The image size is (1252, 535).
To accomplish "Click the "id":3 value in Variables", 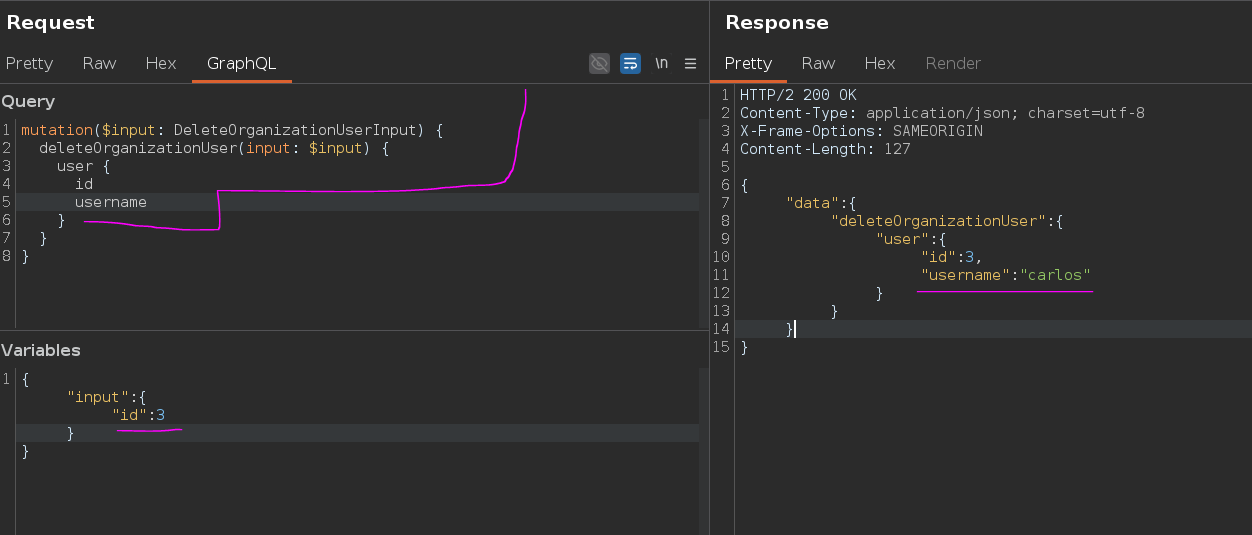I will point(139,415).
